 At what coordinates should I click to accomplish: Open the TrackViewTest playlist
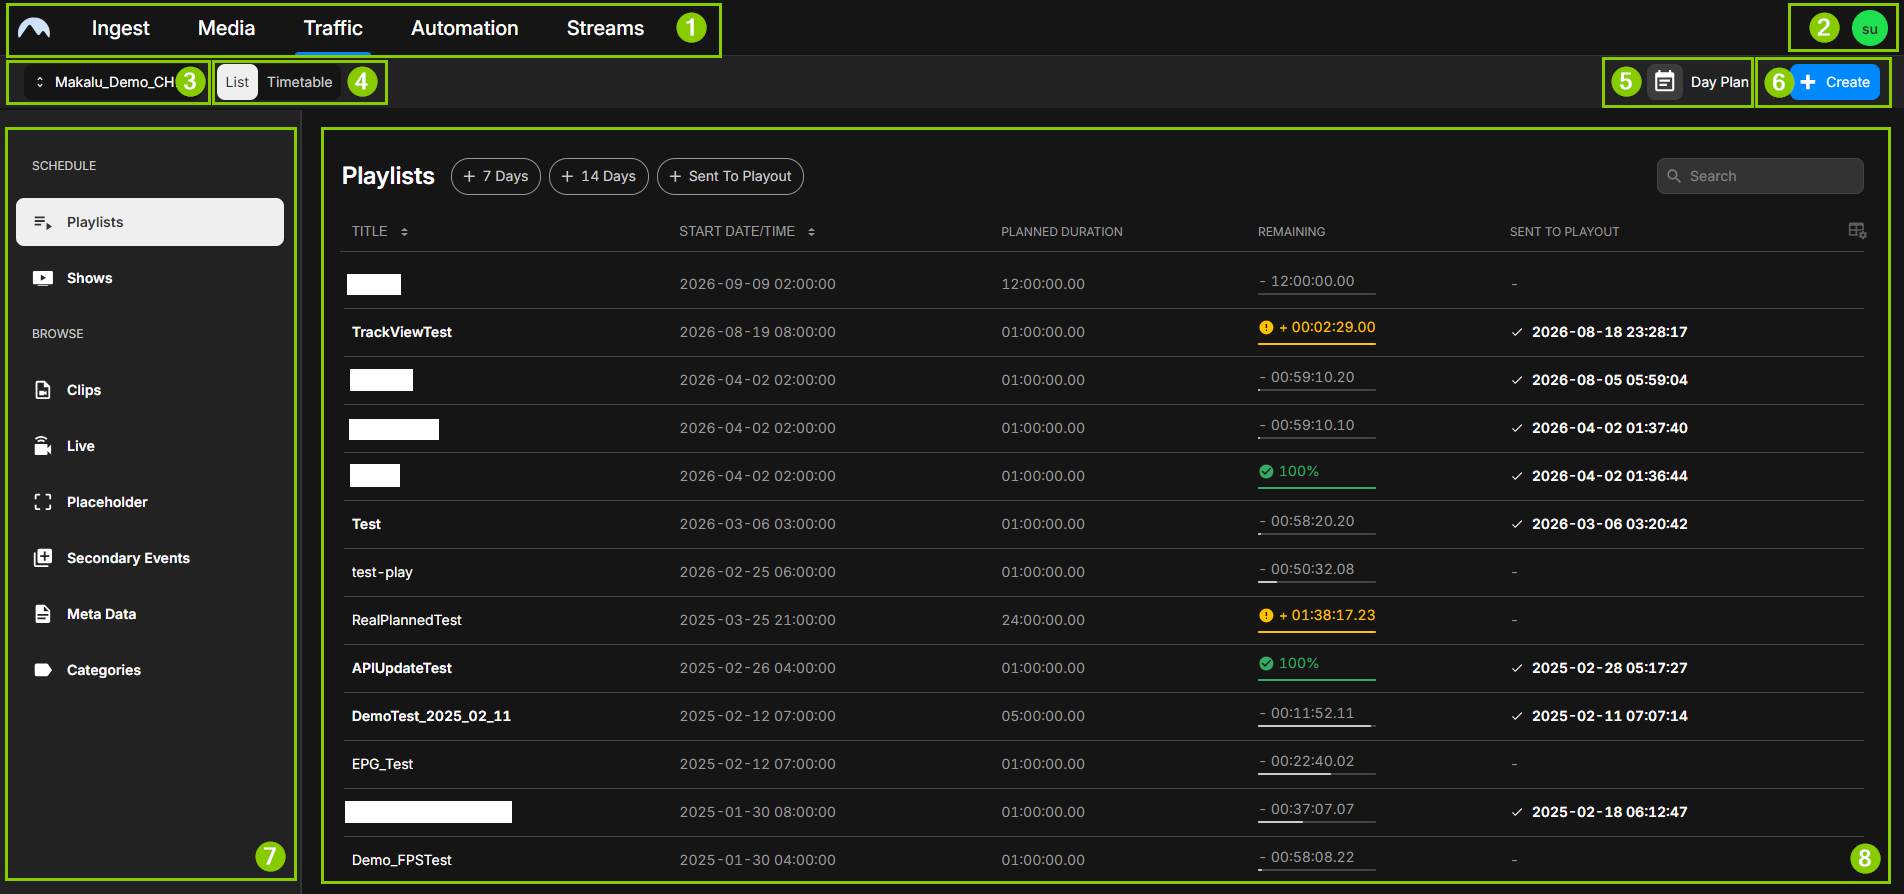[402, 332]
